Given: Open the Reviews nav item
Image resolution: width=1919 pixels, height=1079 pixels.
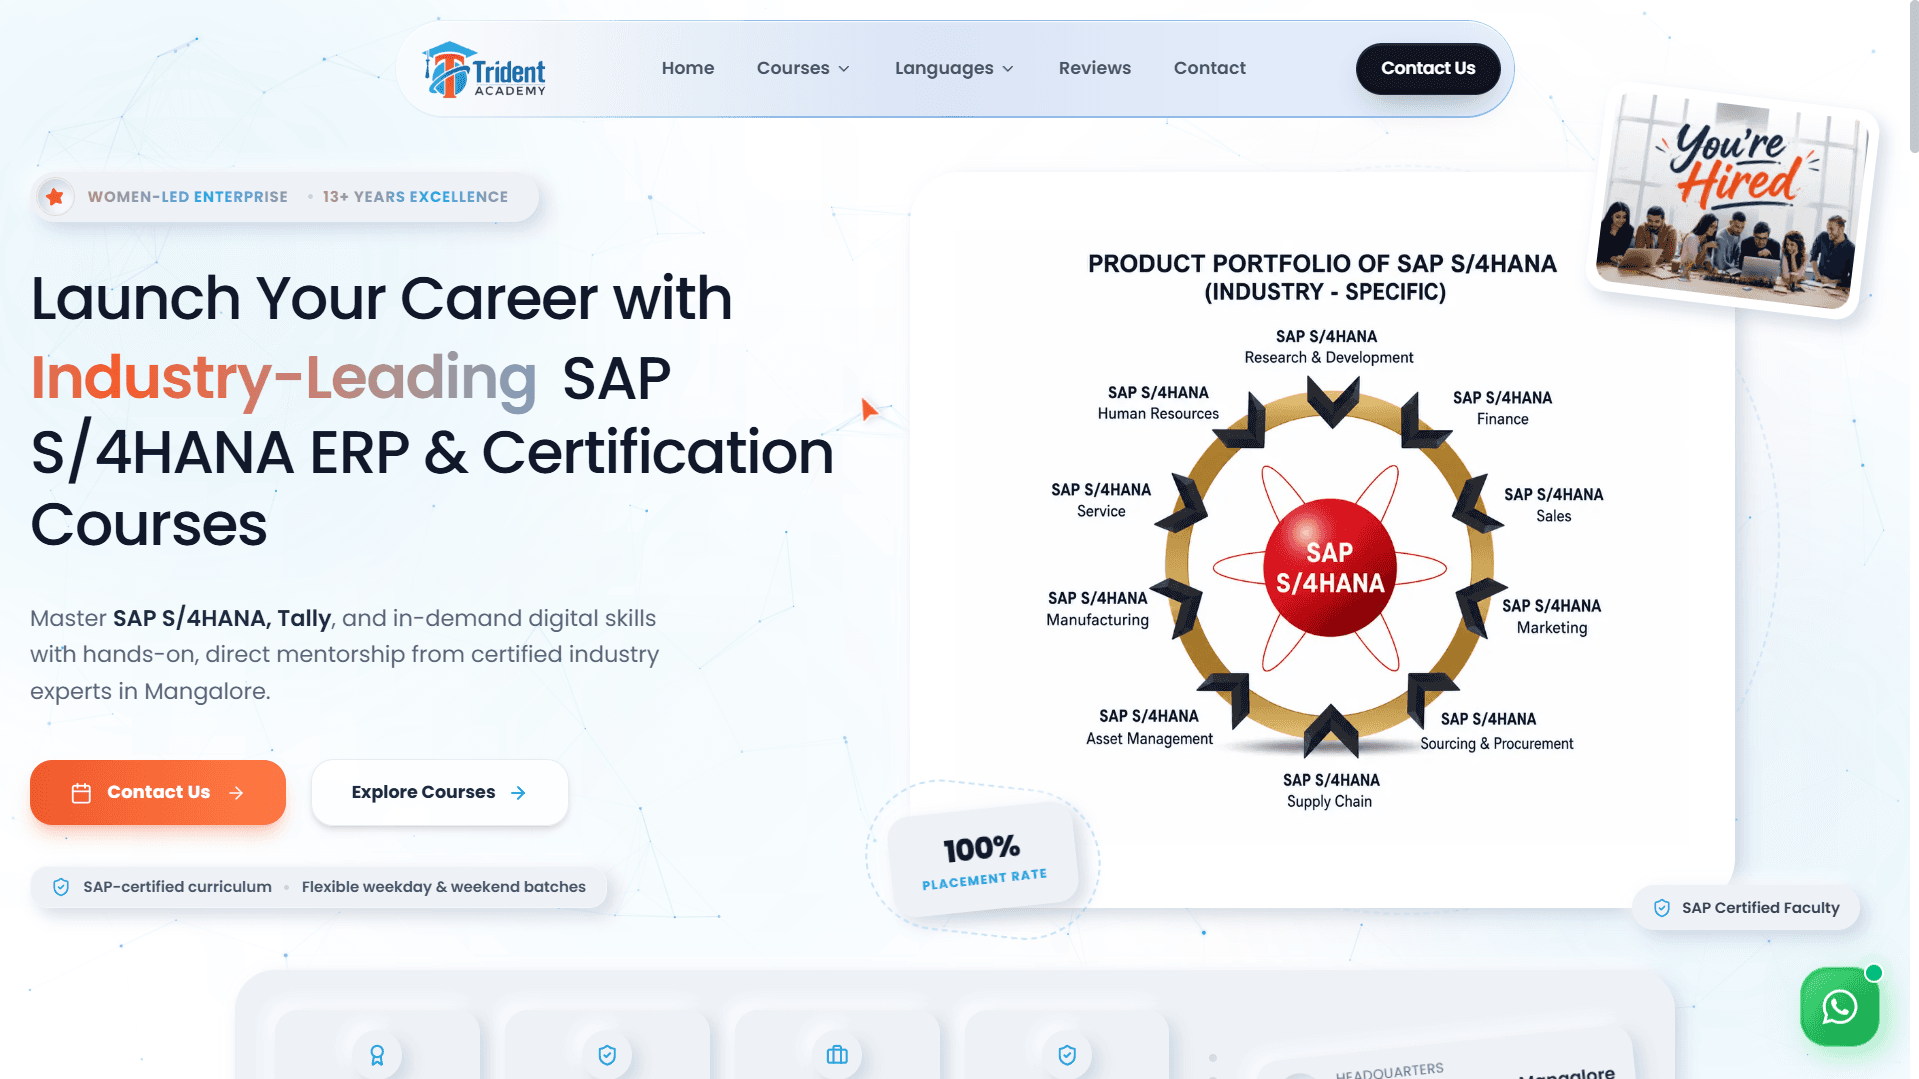Looking at the screenshot, I should point(1095,68).
